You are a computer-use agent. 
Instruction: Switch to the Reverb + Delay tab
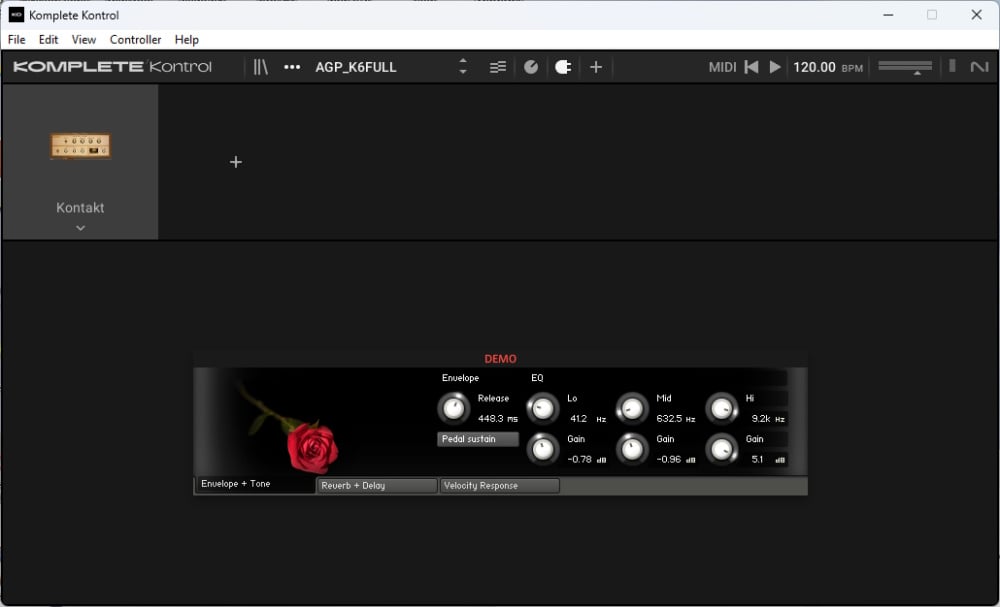point(377,485)
